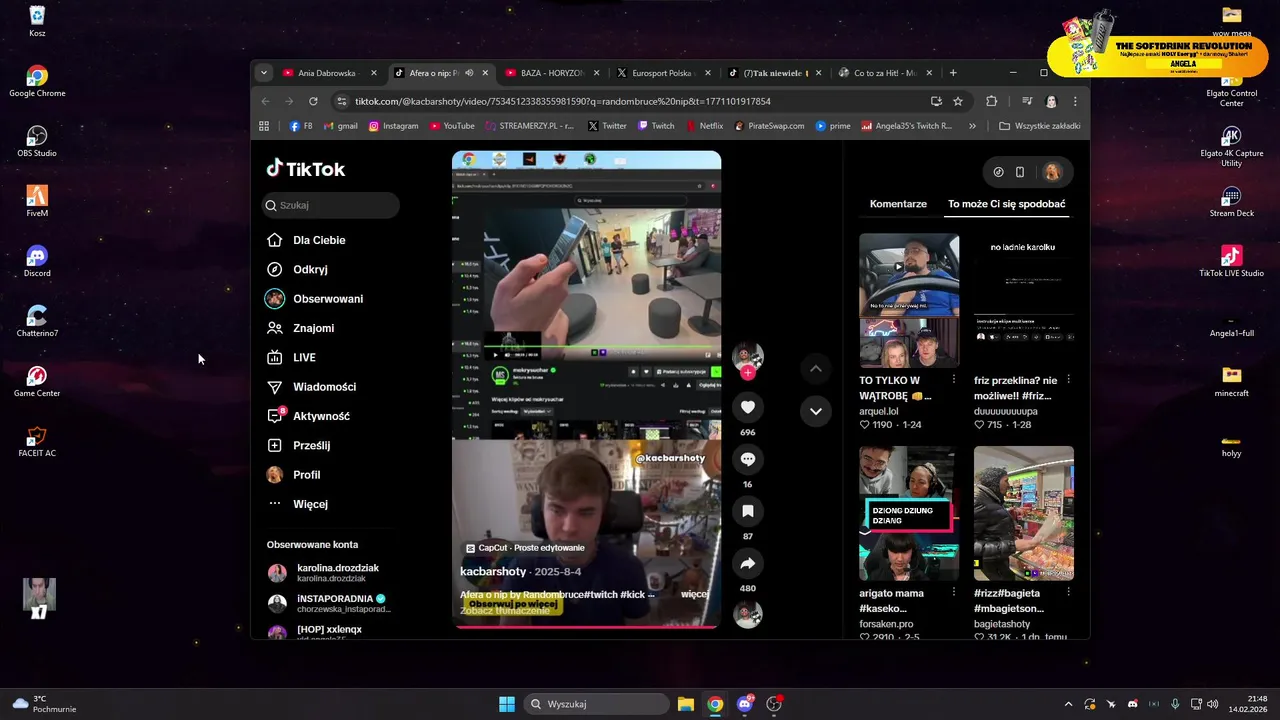Image resolution: width=1280 pixels, height=720 pixels.
Task: Click the TikTok logo
Action: coord(306,169)
